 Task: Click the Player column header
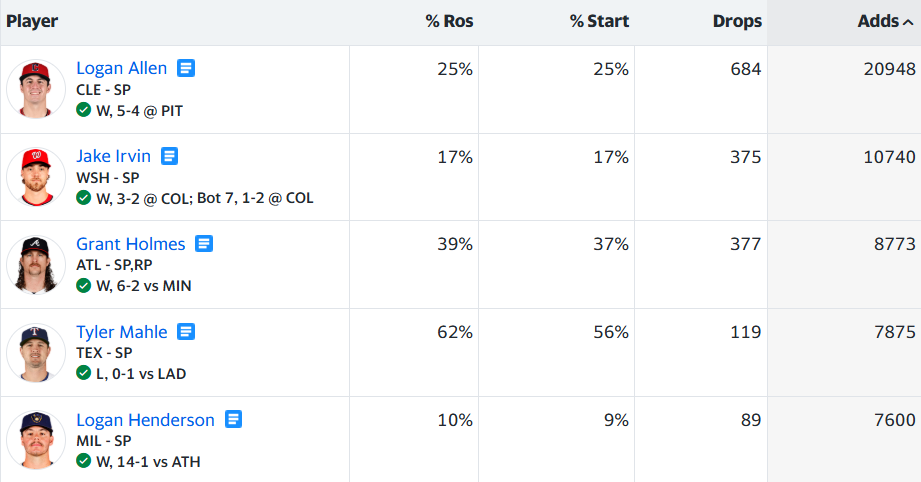tap(32, 21)
